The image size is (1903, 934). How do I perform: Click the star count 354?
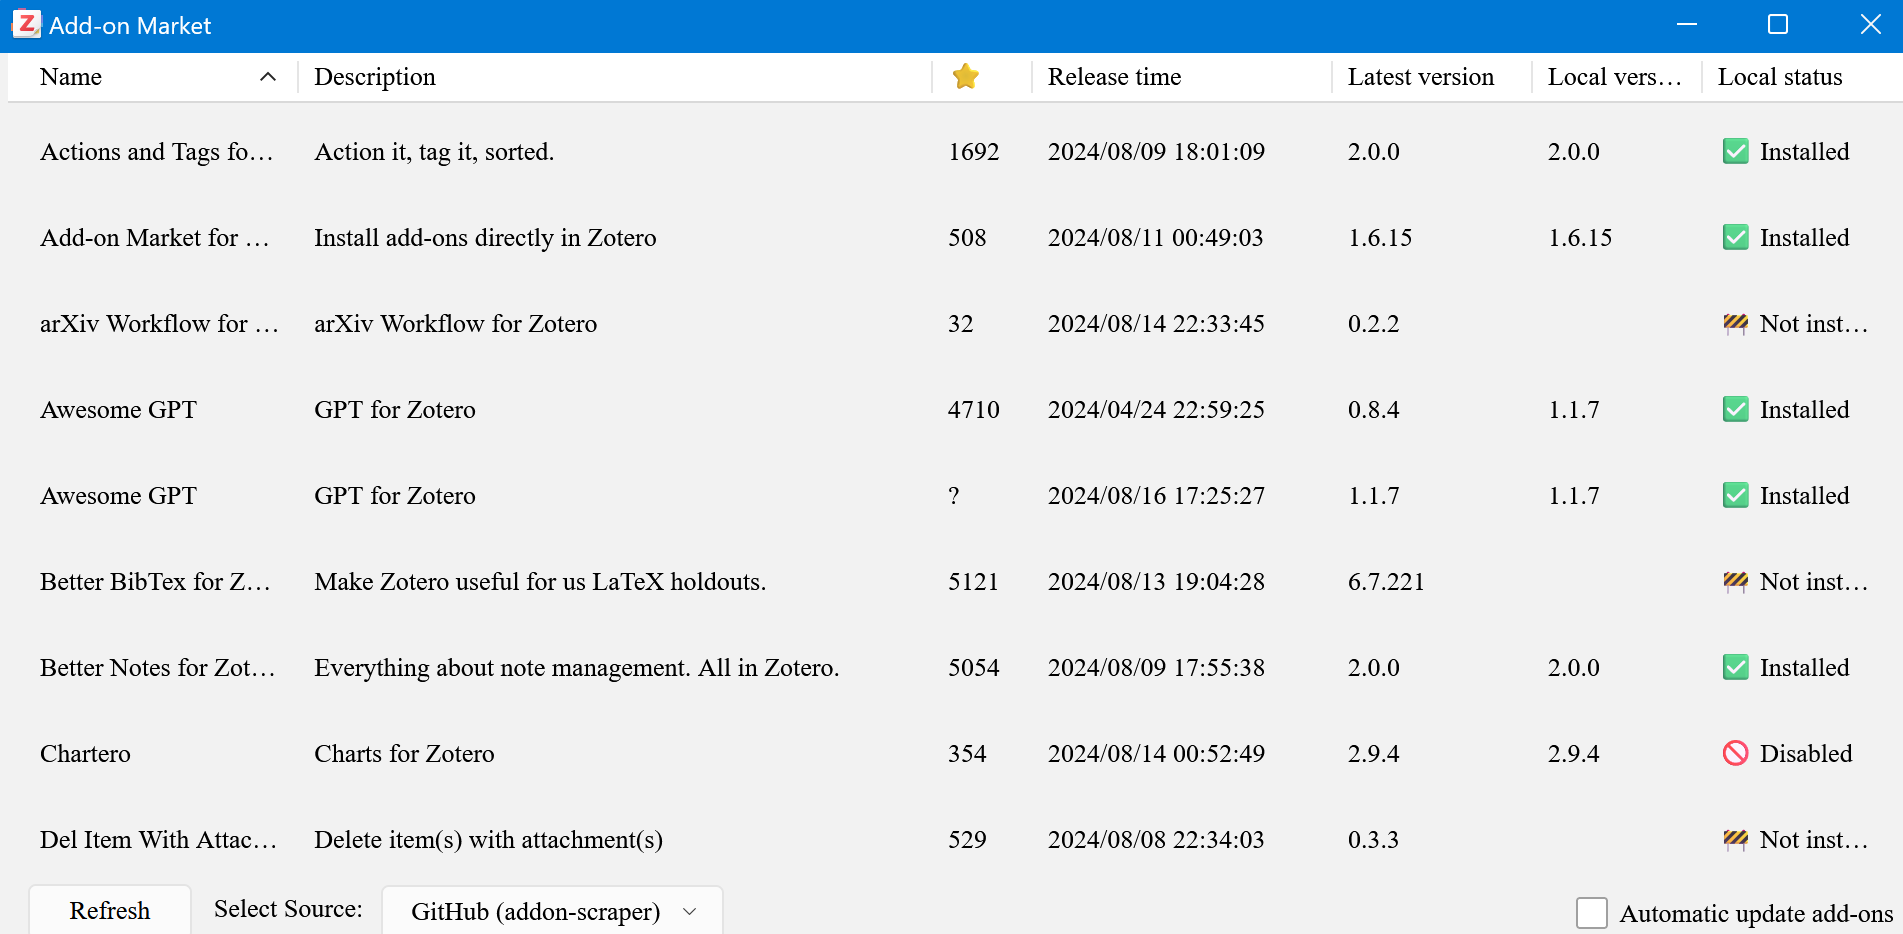click(967, 753)
